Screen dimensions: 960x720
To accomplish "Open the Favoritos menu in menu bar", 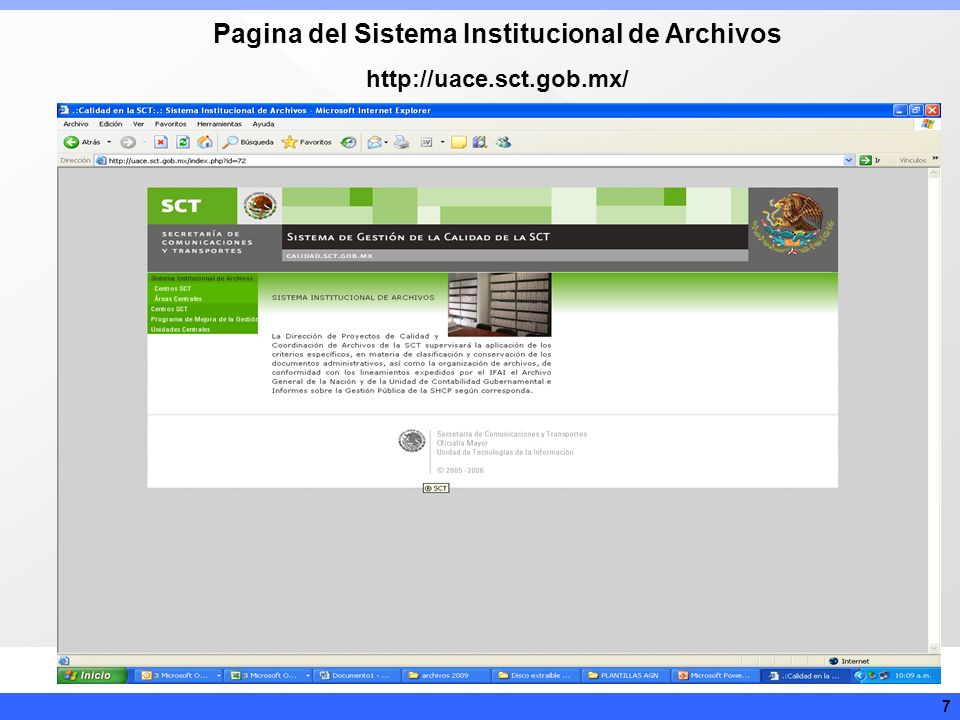I will tap(171, 124).
